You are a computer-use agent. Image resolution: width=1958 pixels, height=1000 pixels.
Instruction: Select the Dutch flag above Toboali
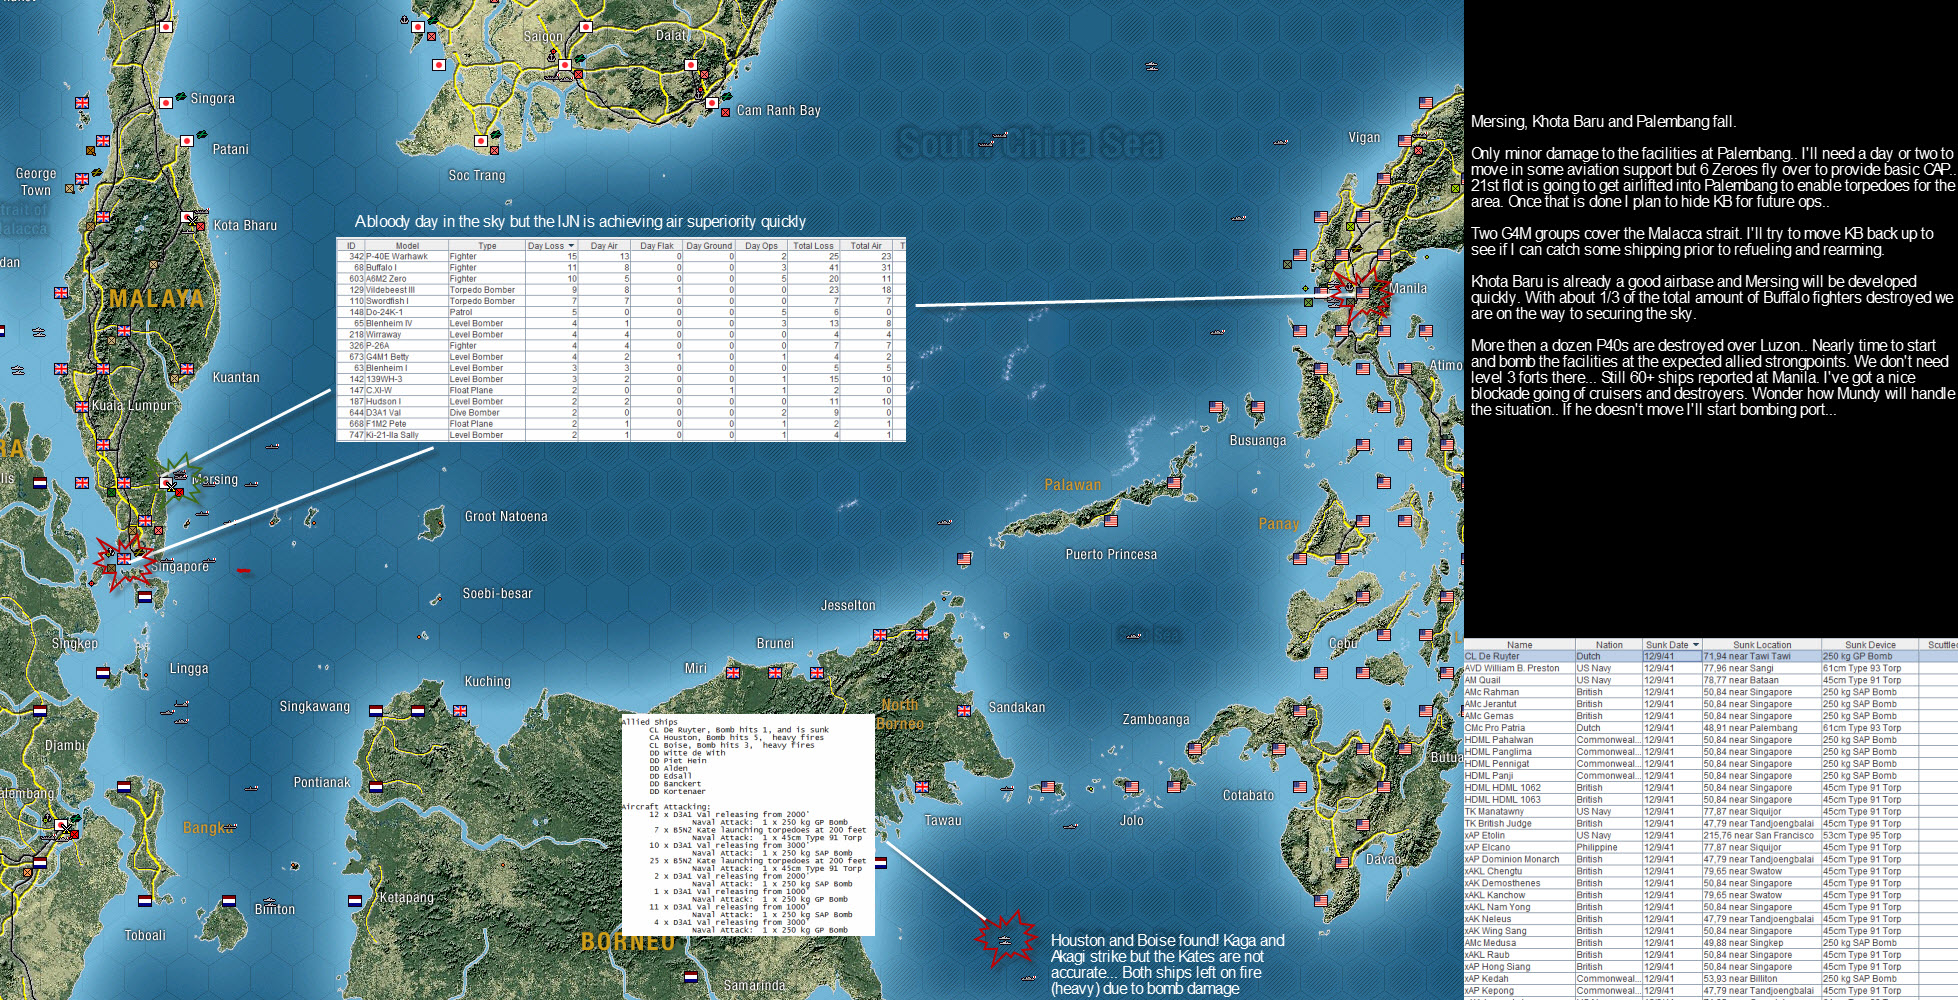pos(145,901)
